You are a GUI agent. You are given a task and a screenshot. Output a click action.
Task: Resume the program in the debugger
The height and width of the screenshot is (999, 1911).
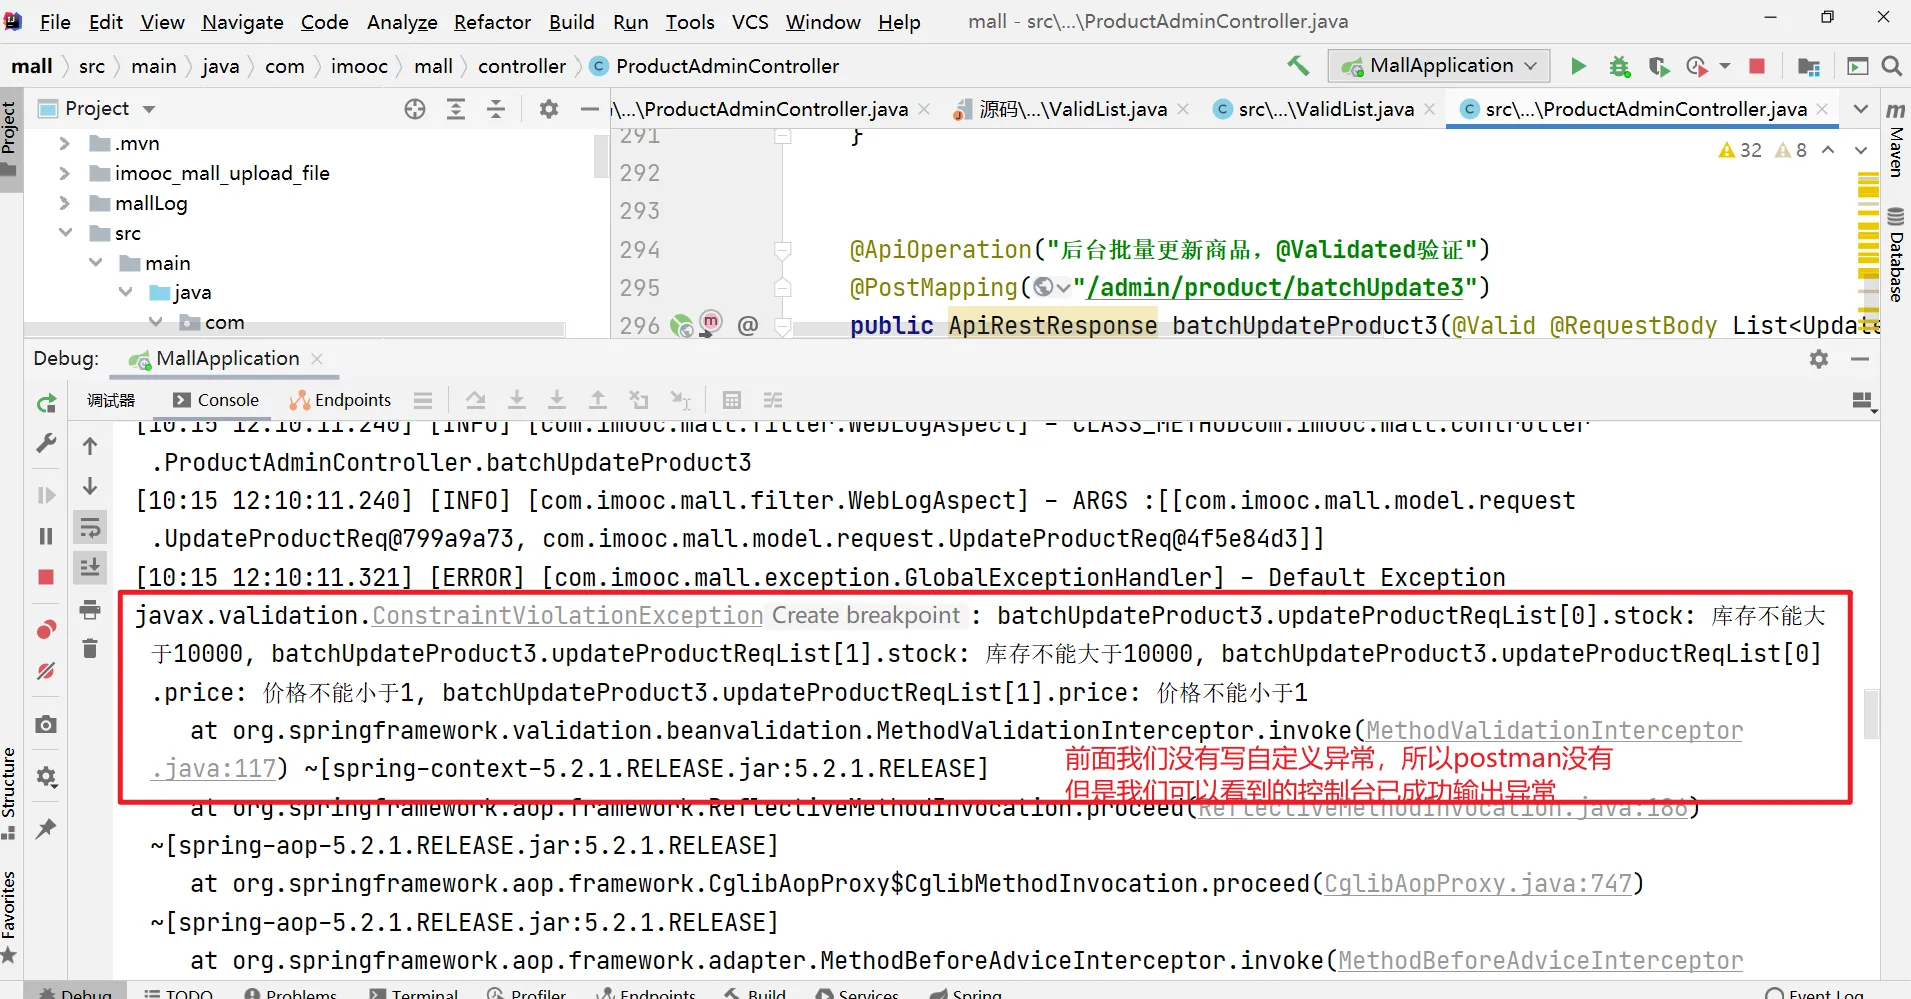coord(46,495)
